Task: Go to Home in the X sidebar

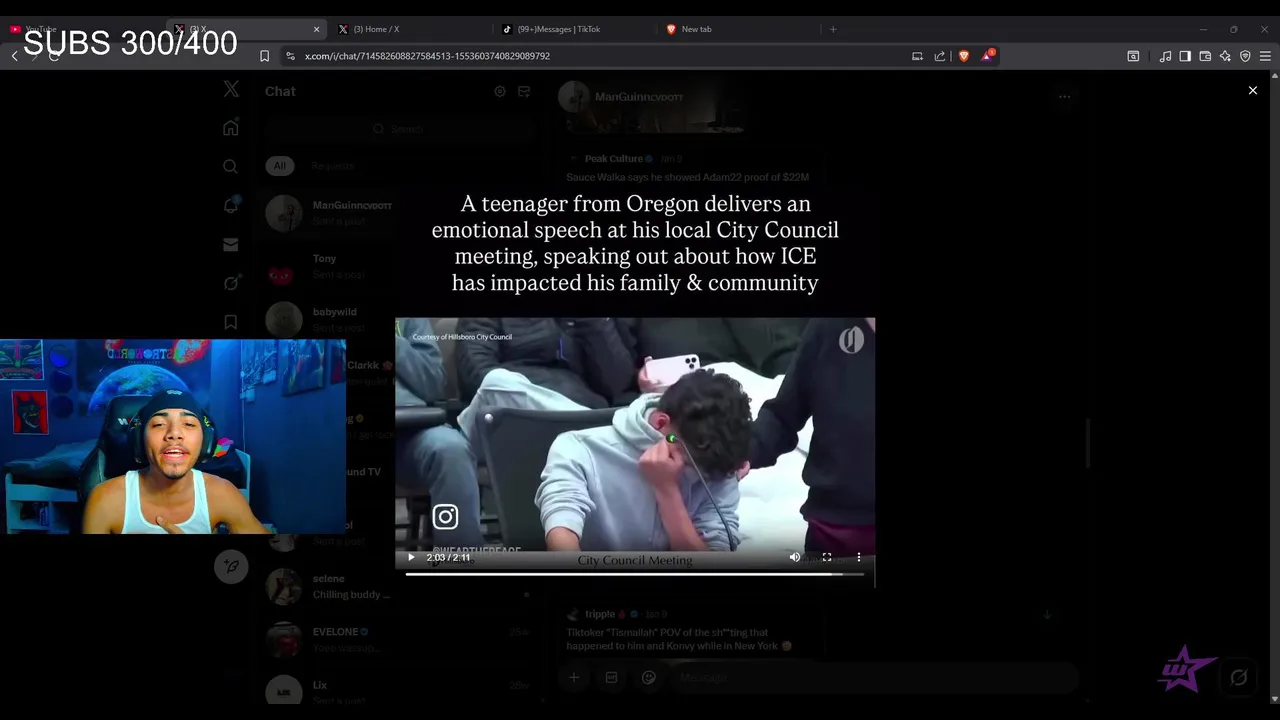Action: point(231,128)
